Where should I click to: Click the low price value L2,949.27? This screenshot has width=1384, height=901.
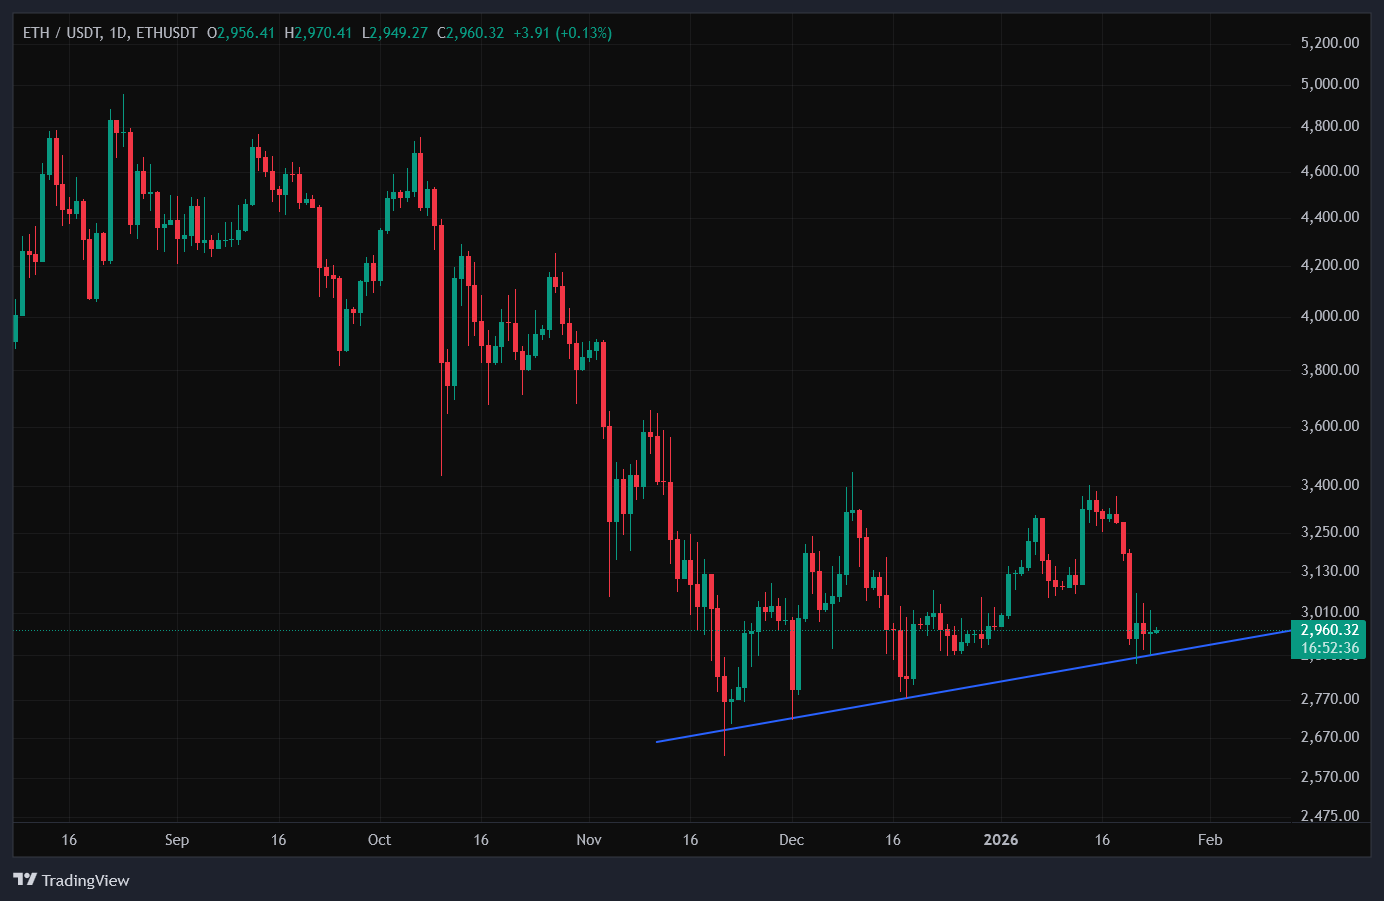pyautogui.click(x=393, y=31)
